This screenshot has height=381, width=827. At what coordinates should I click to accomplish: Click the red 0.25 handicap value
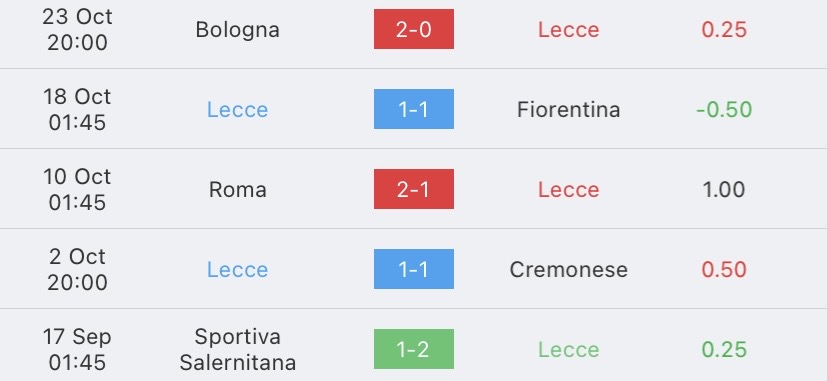click(x=724, y=30)
